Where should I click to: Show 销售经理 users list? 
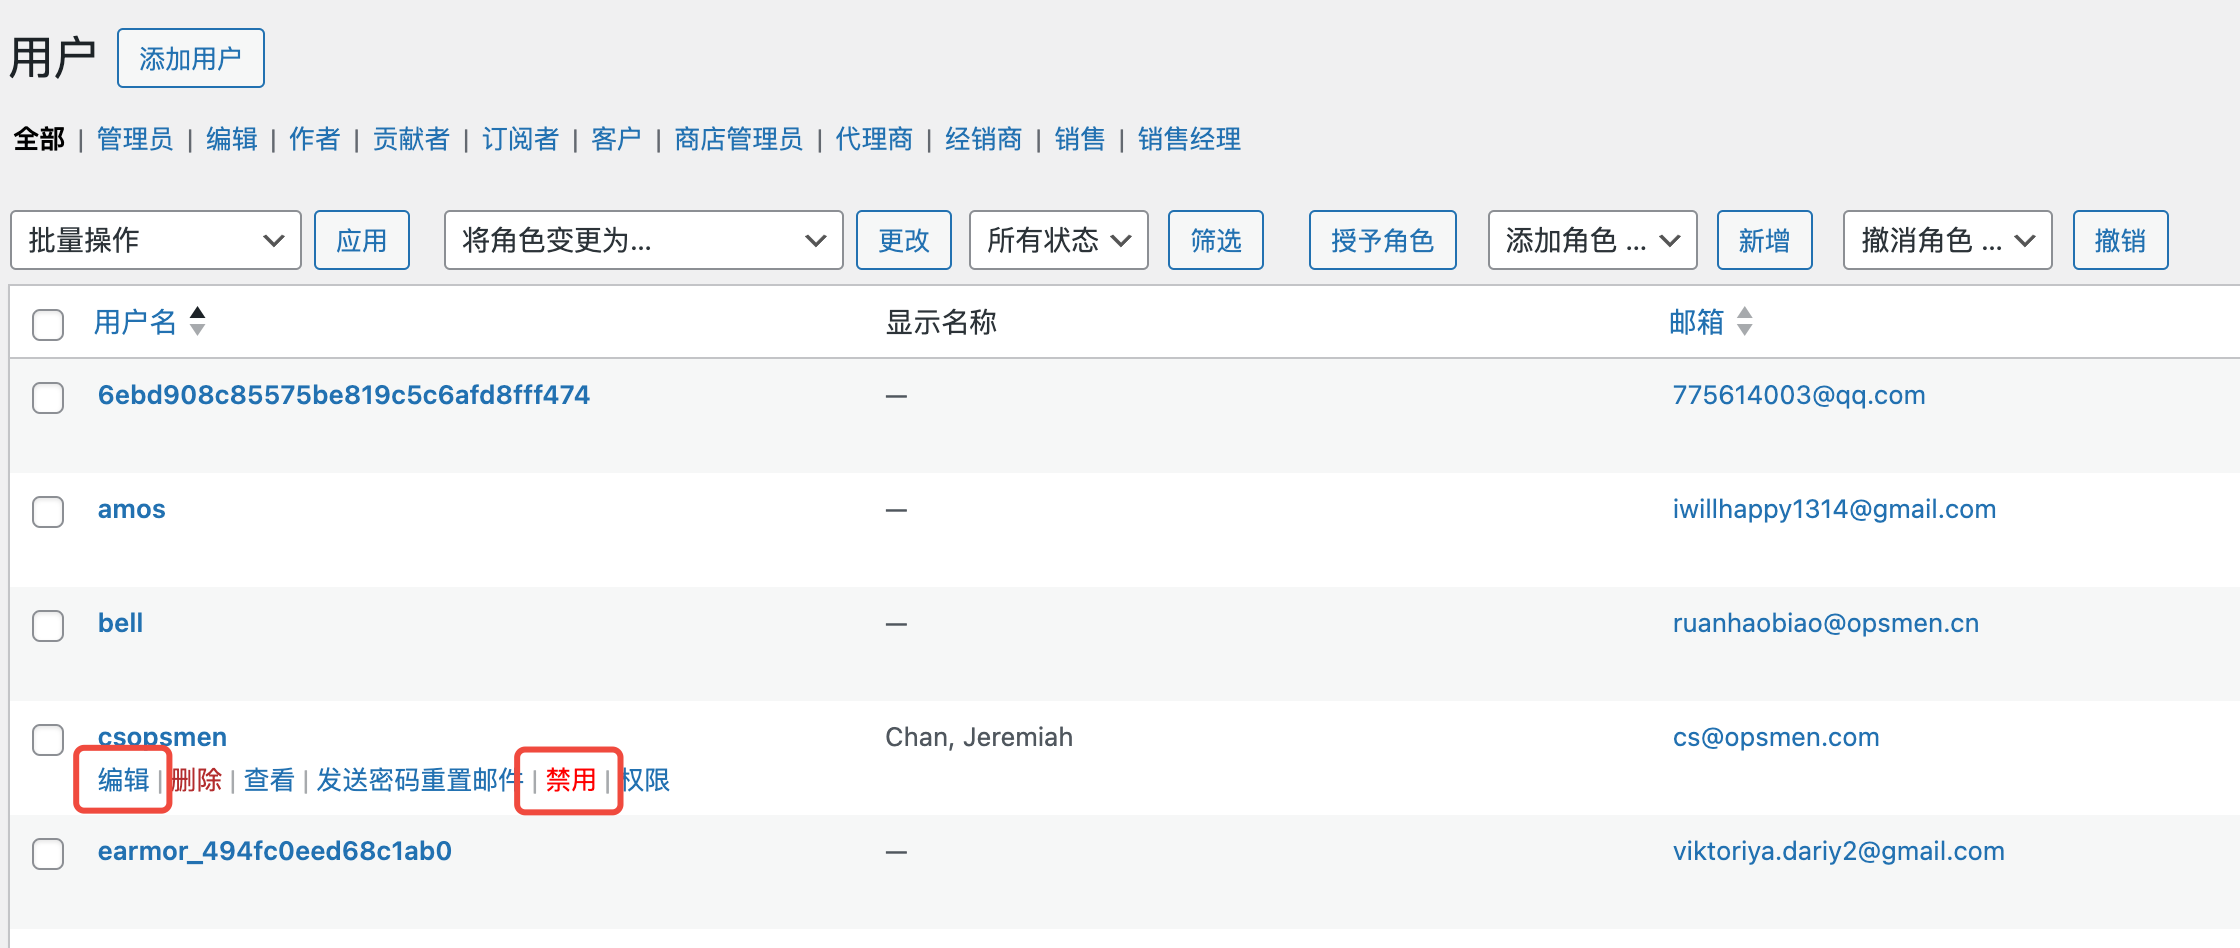pos(1189,139)
